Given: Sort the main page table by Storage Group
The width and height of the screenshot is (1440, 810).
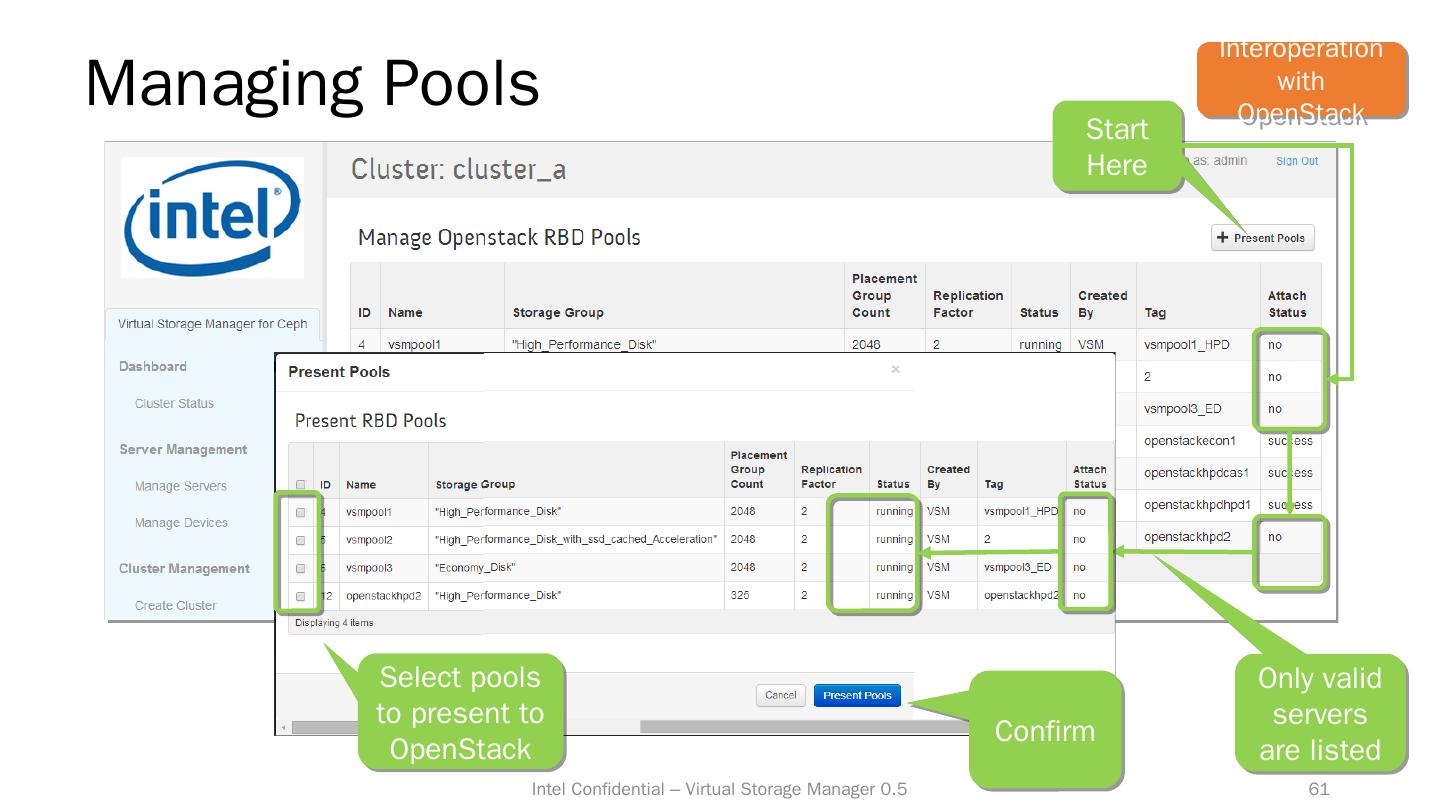Looking at the screenshot, I should [558, 313].
